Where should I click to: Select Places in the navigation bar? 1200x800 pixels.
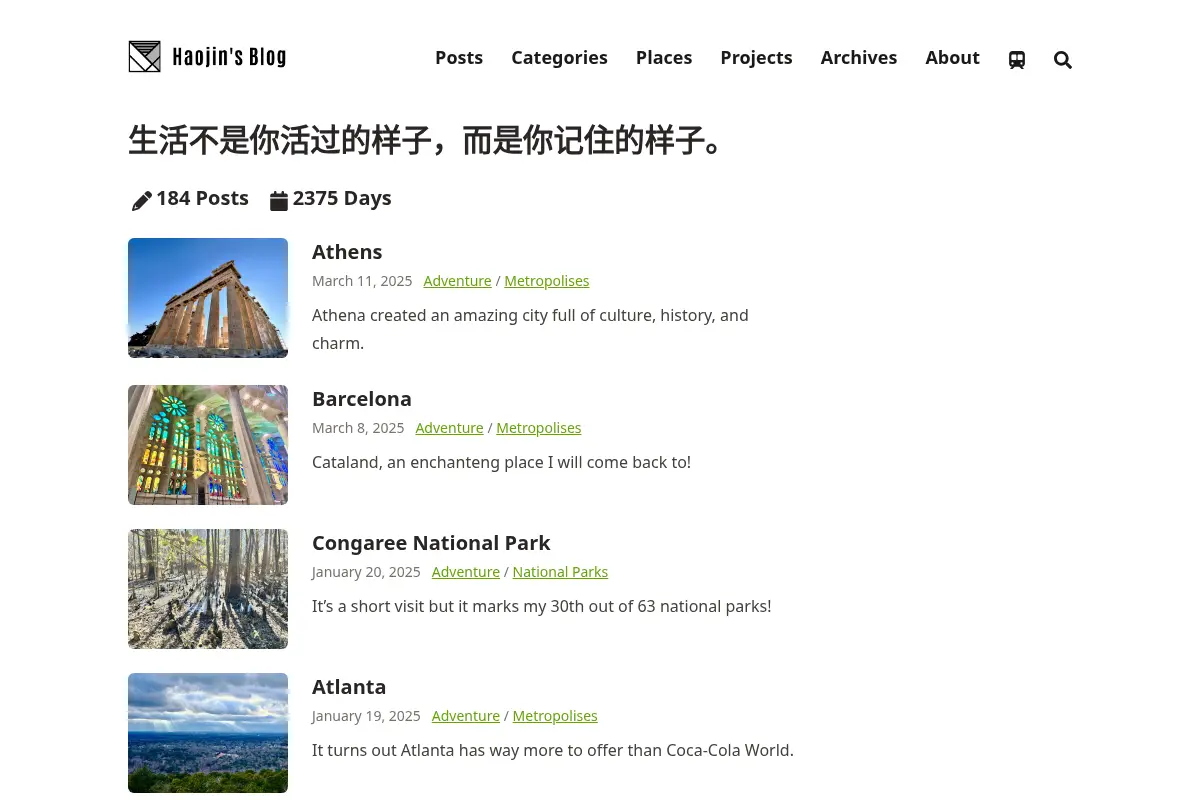(x=664, y=58)
